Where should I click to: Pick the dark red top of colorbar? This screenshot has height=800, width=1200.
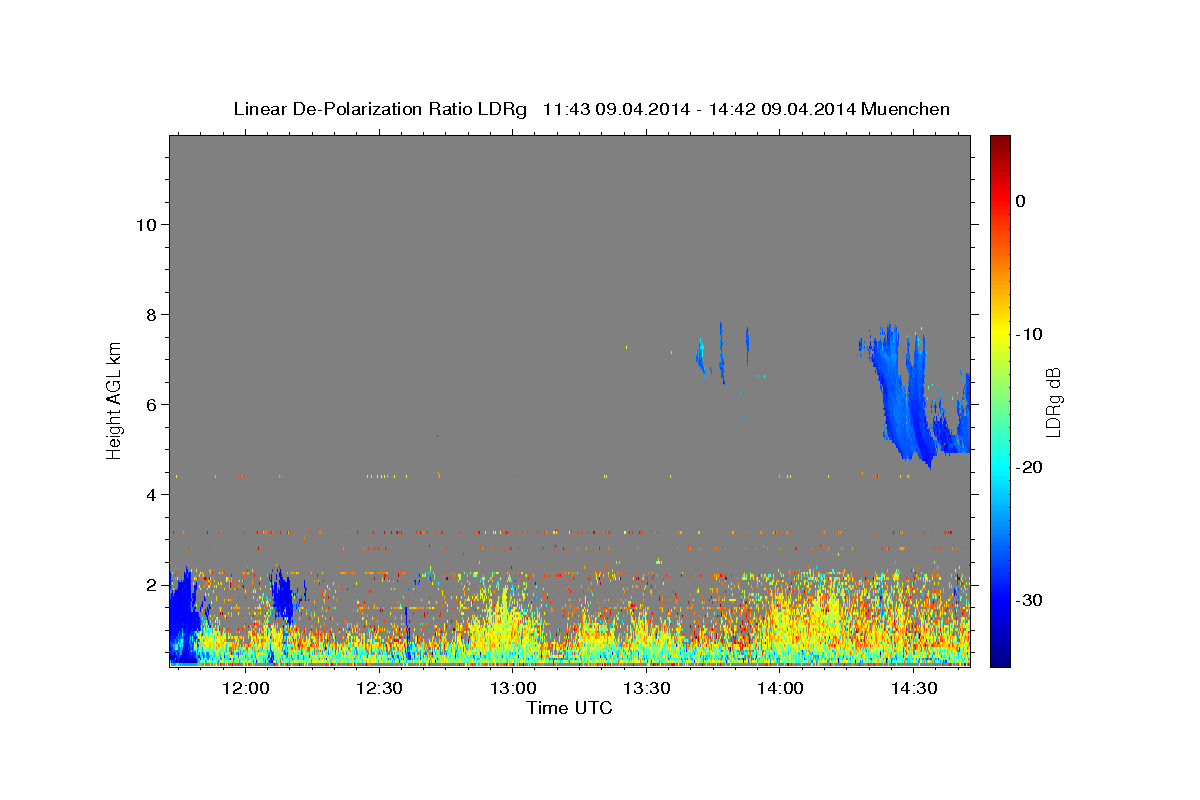coord(1000,143)
